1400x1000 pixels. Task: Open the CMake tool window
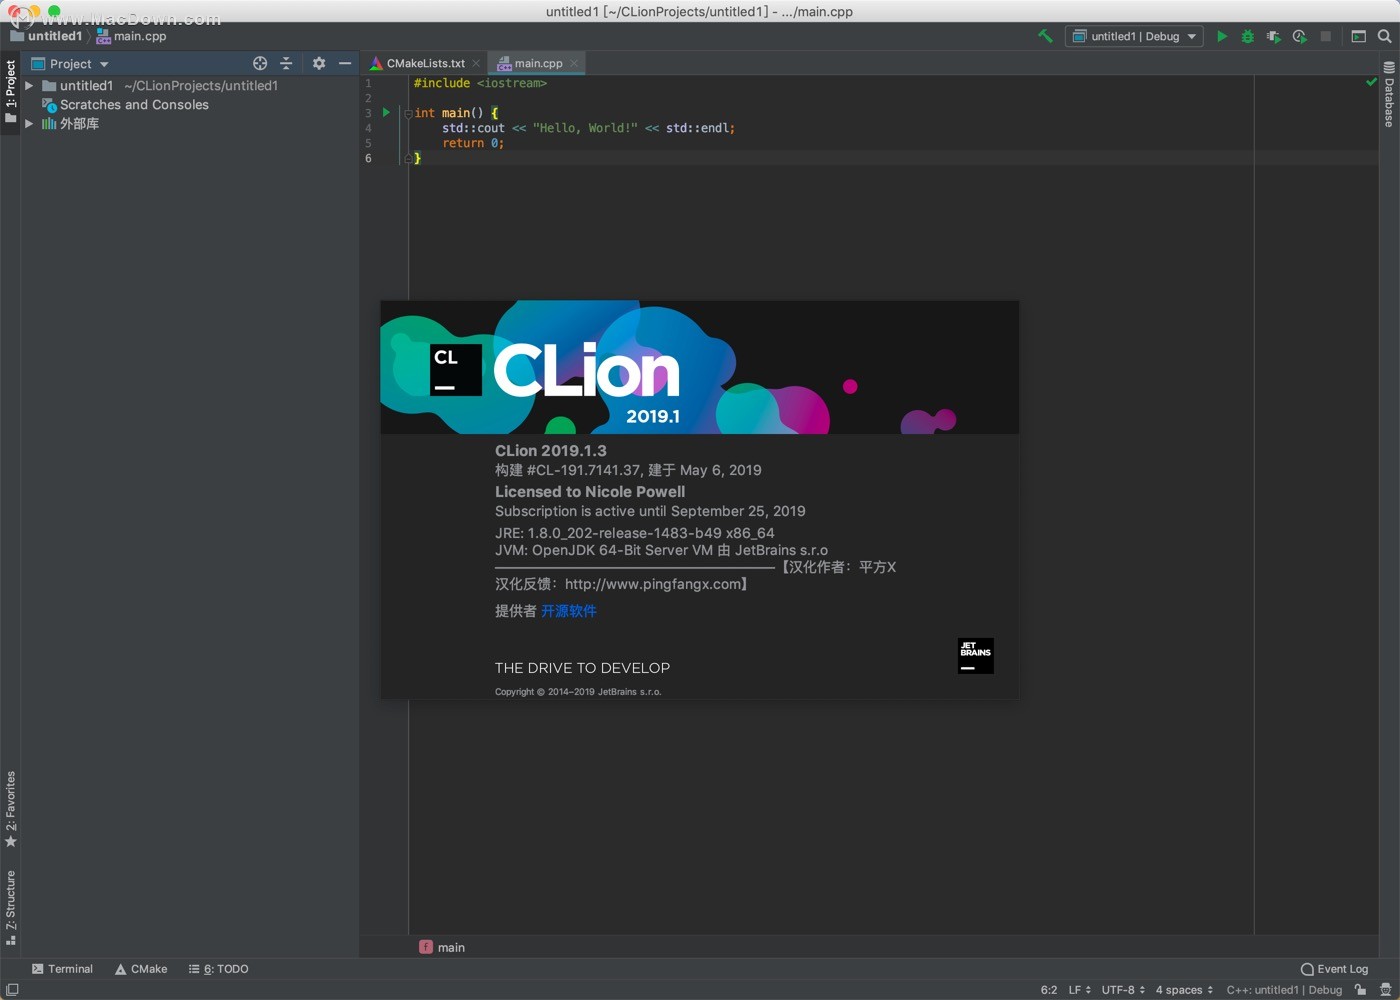(x=141, y=969)
